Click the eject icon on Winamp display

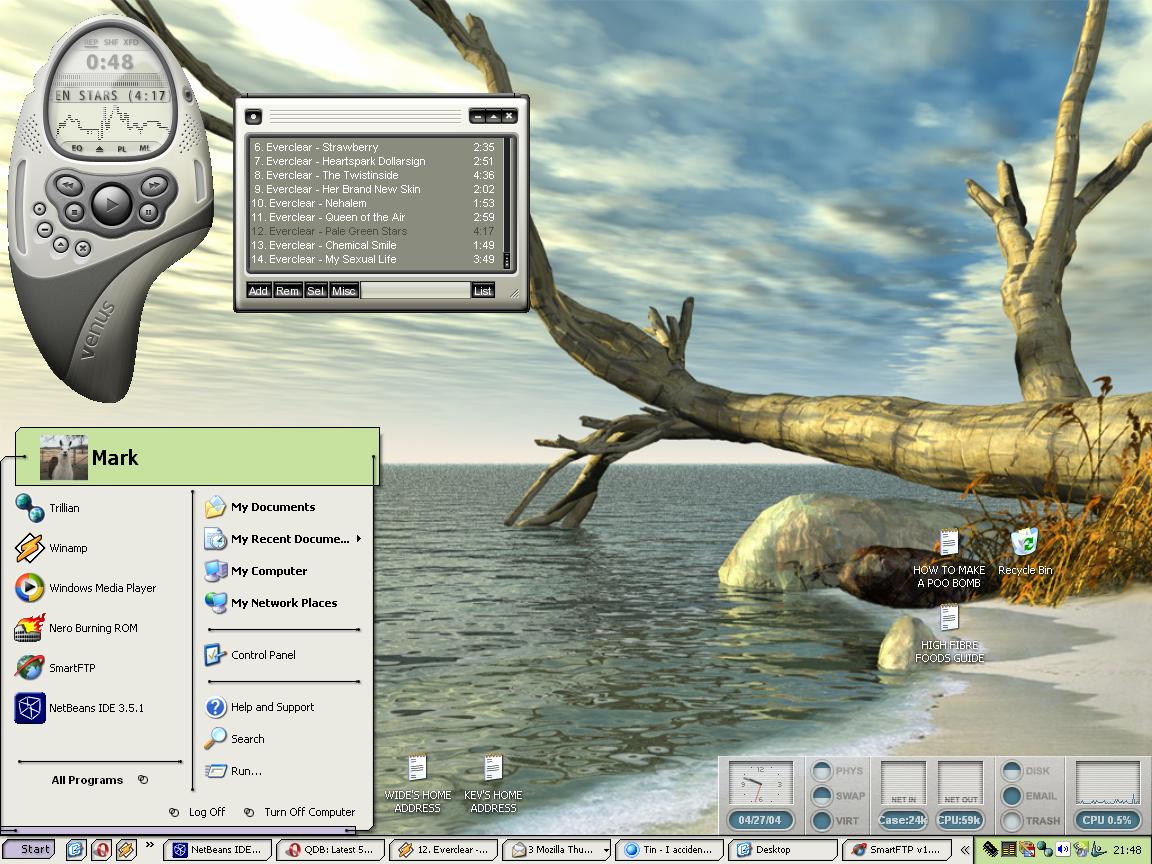(x=99, y=148)
